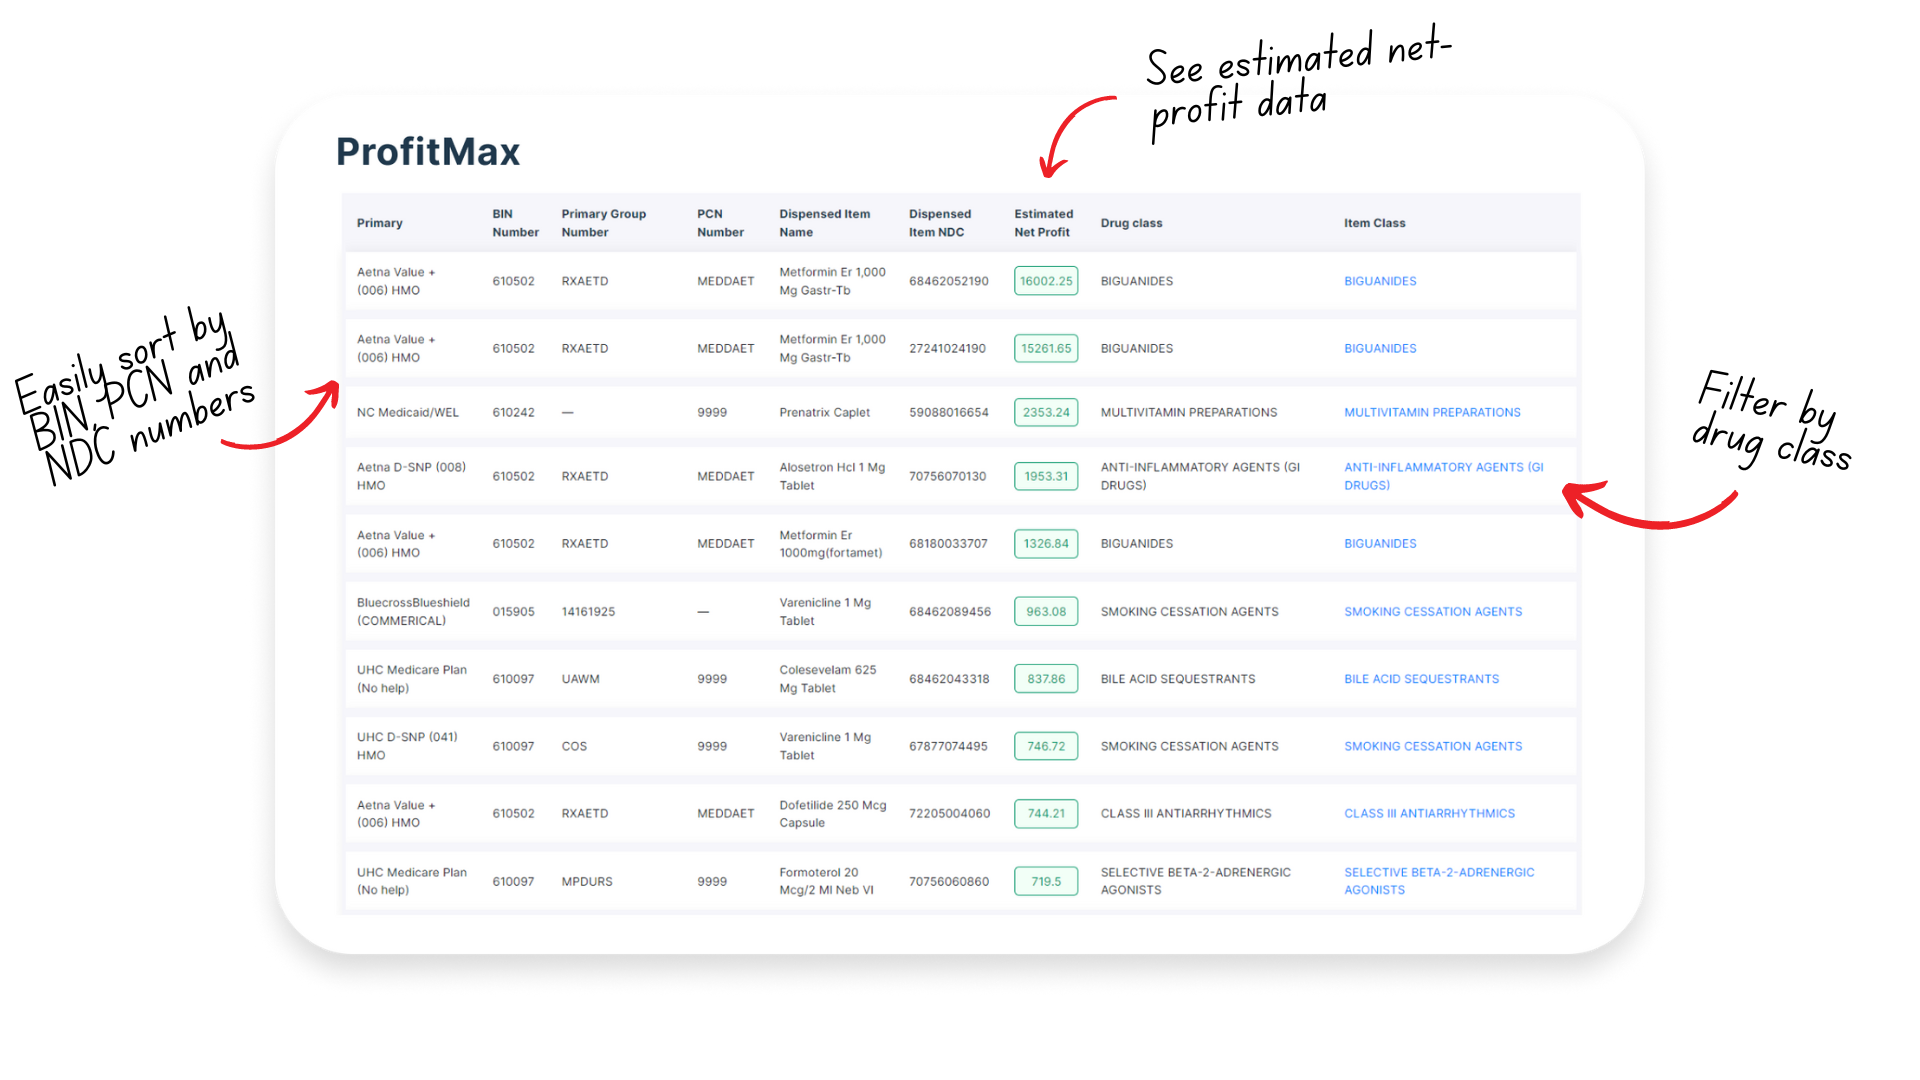Image resolution: width=1920 pixels, height=1080 pixels.
Task: Select the 16002.25 net profit badge
Action: click(x=1045, y=281)
